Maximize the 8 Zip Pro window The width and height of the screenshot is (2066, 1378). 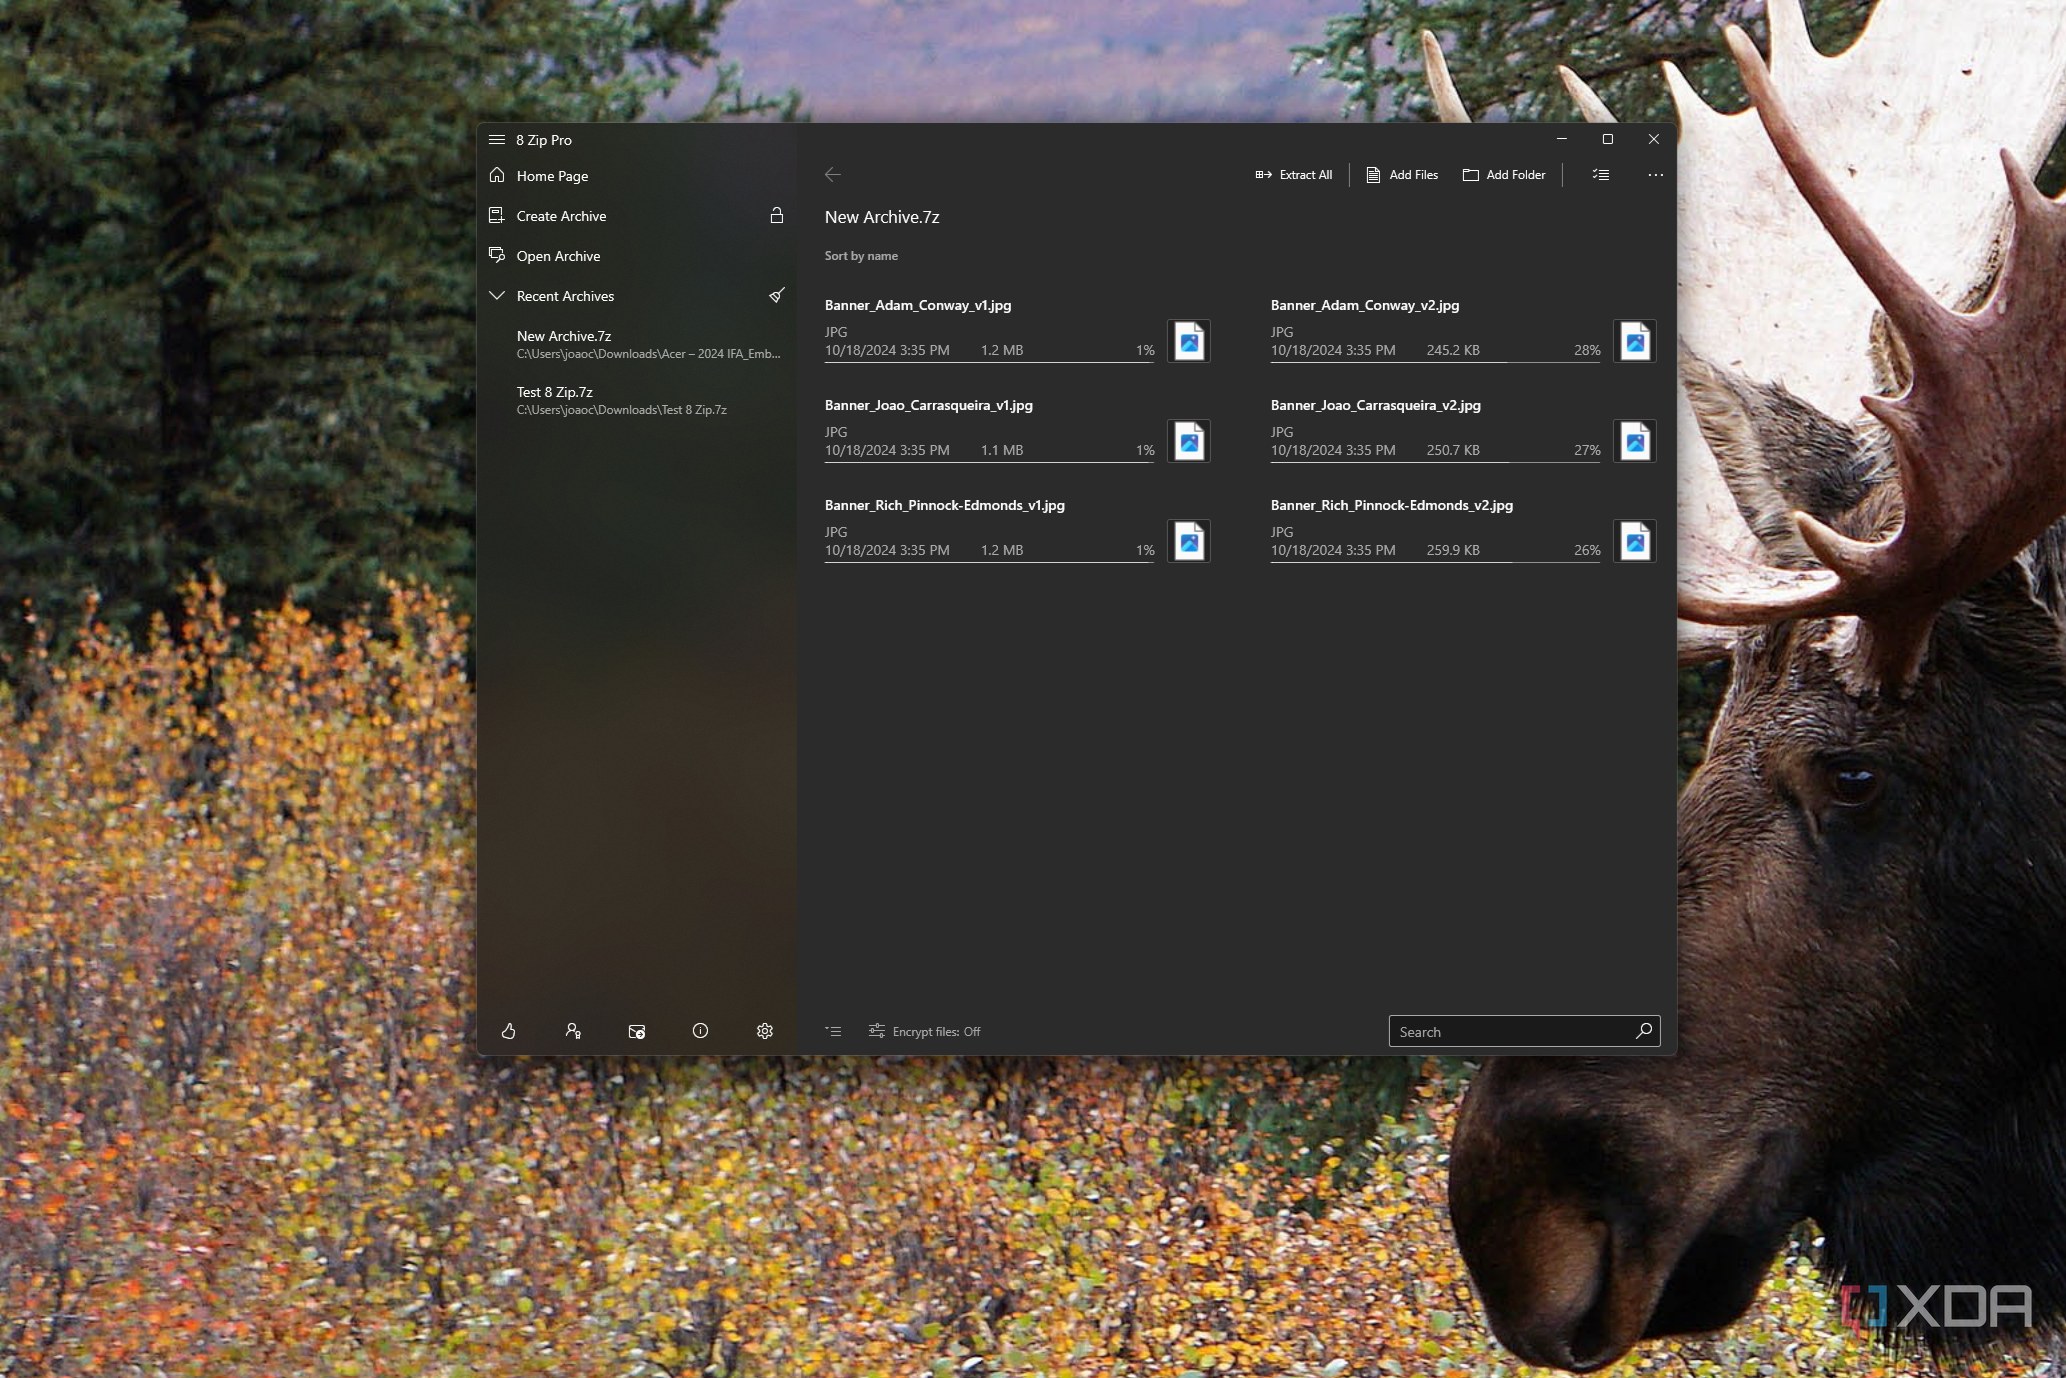1608,139
